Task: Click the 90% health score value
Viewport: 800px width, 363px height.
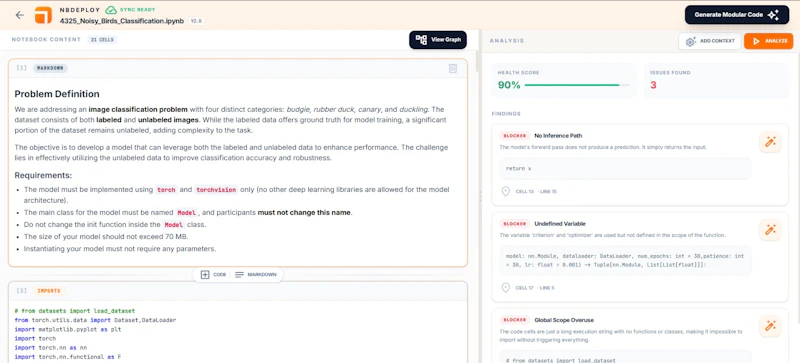Action: point(509,85)
